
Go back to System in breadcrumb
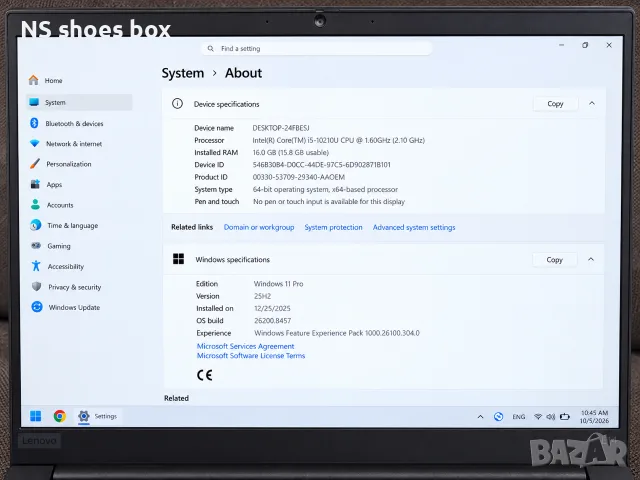click(183, 73)
